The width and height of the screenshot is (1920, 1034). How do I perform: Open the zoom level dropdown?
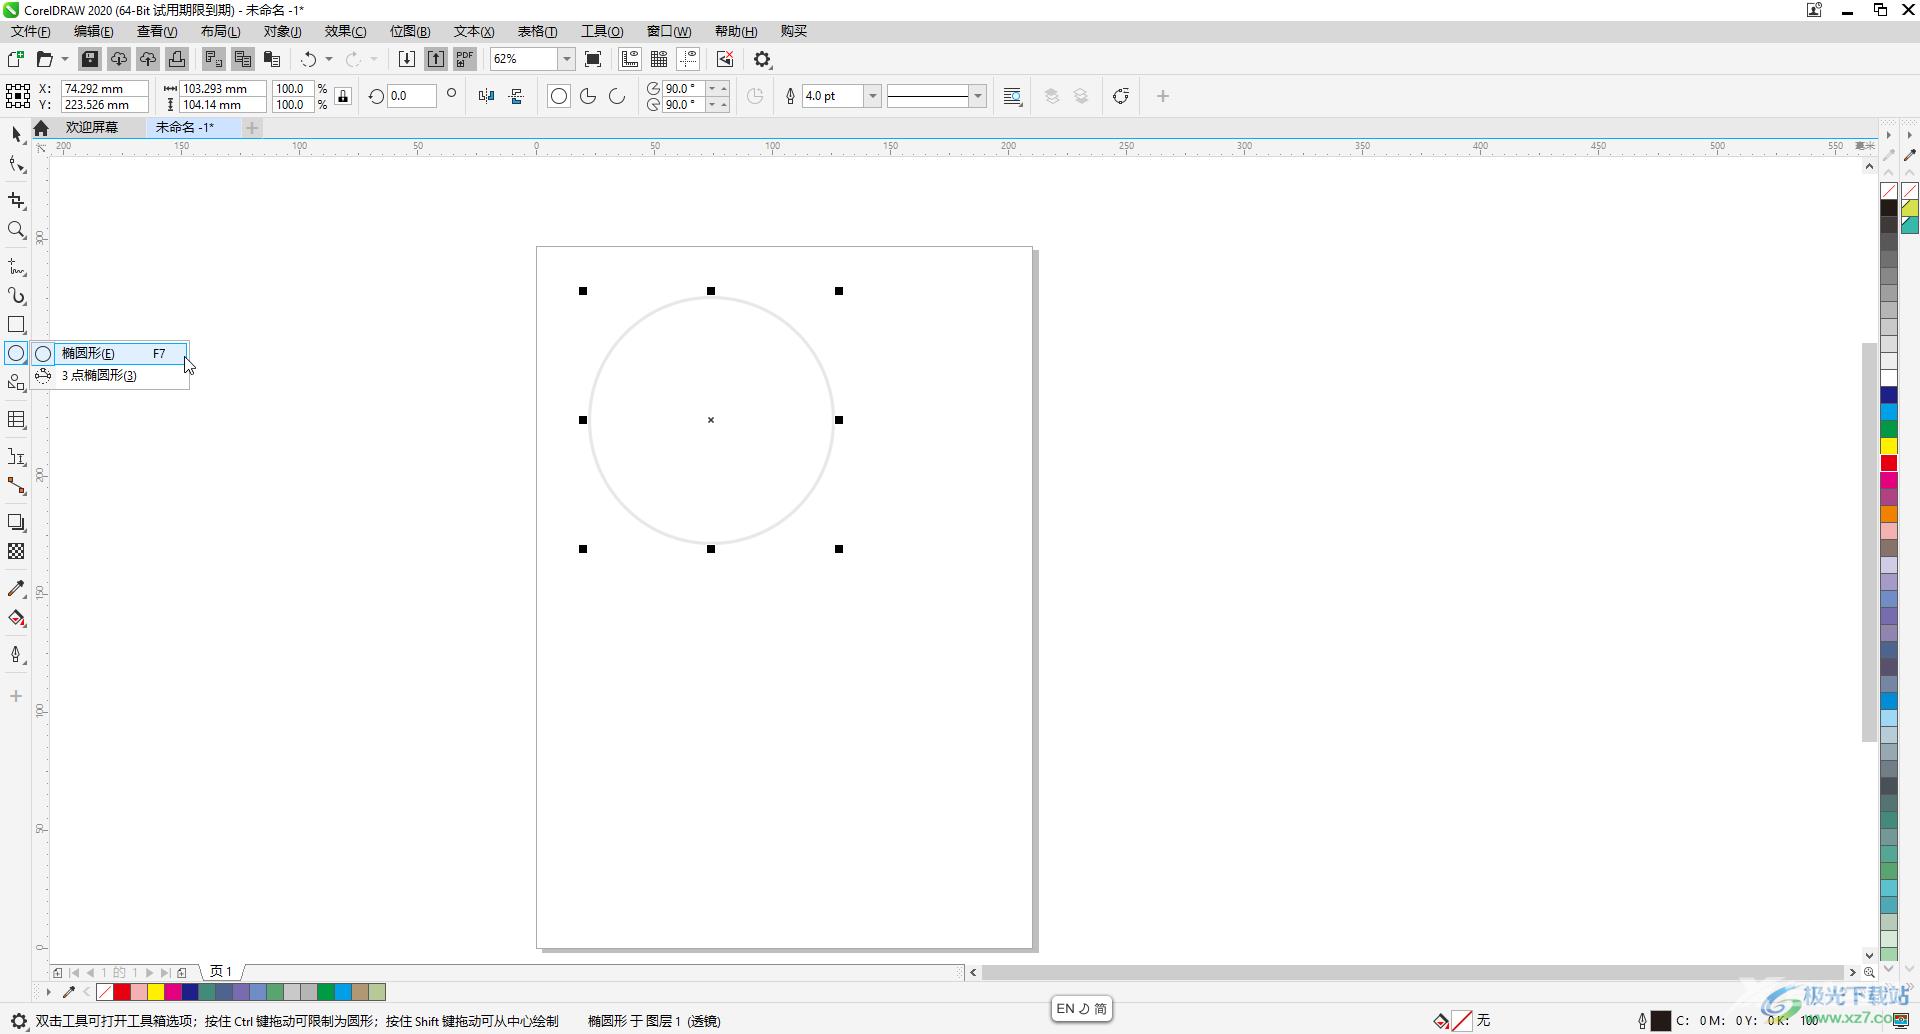[x=566, y=59]
